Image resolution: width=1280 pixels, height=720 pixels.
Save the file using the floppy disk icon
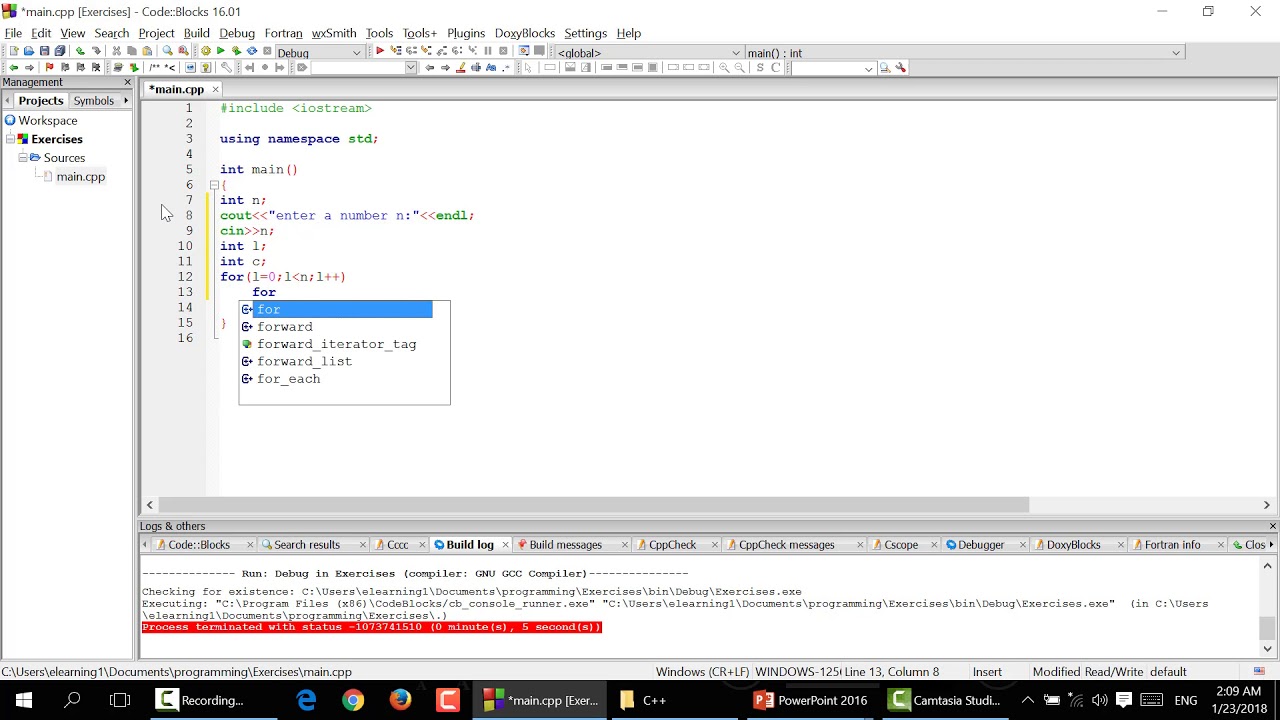coord(44,51)
